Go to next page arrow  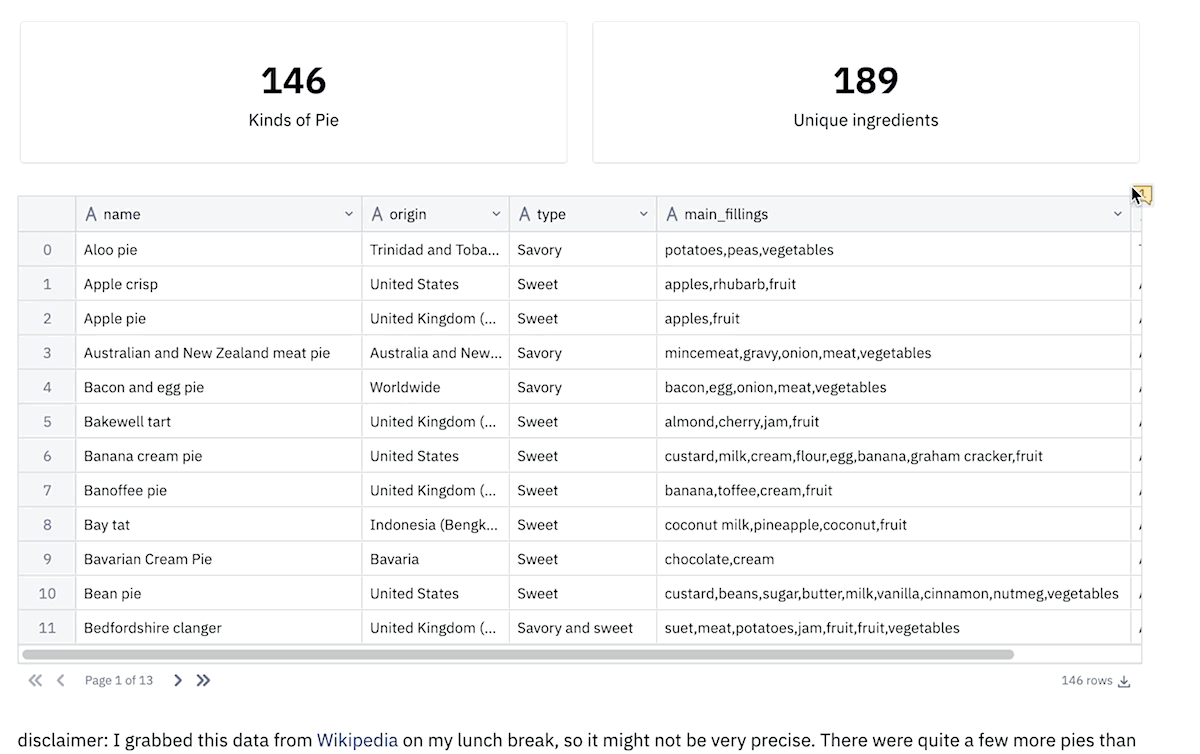click(x=178, y=680)
